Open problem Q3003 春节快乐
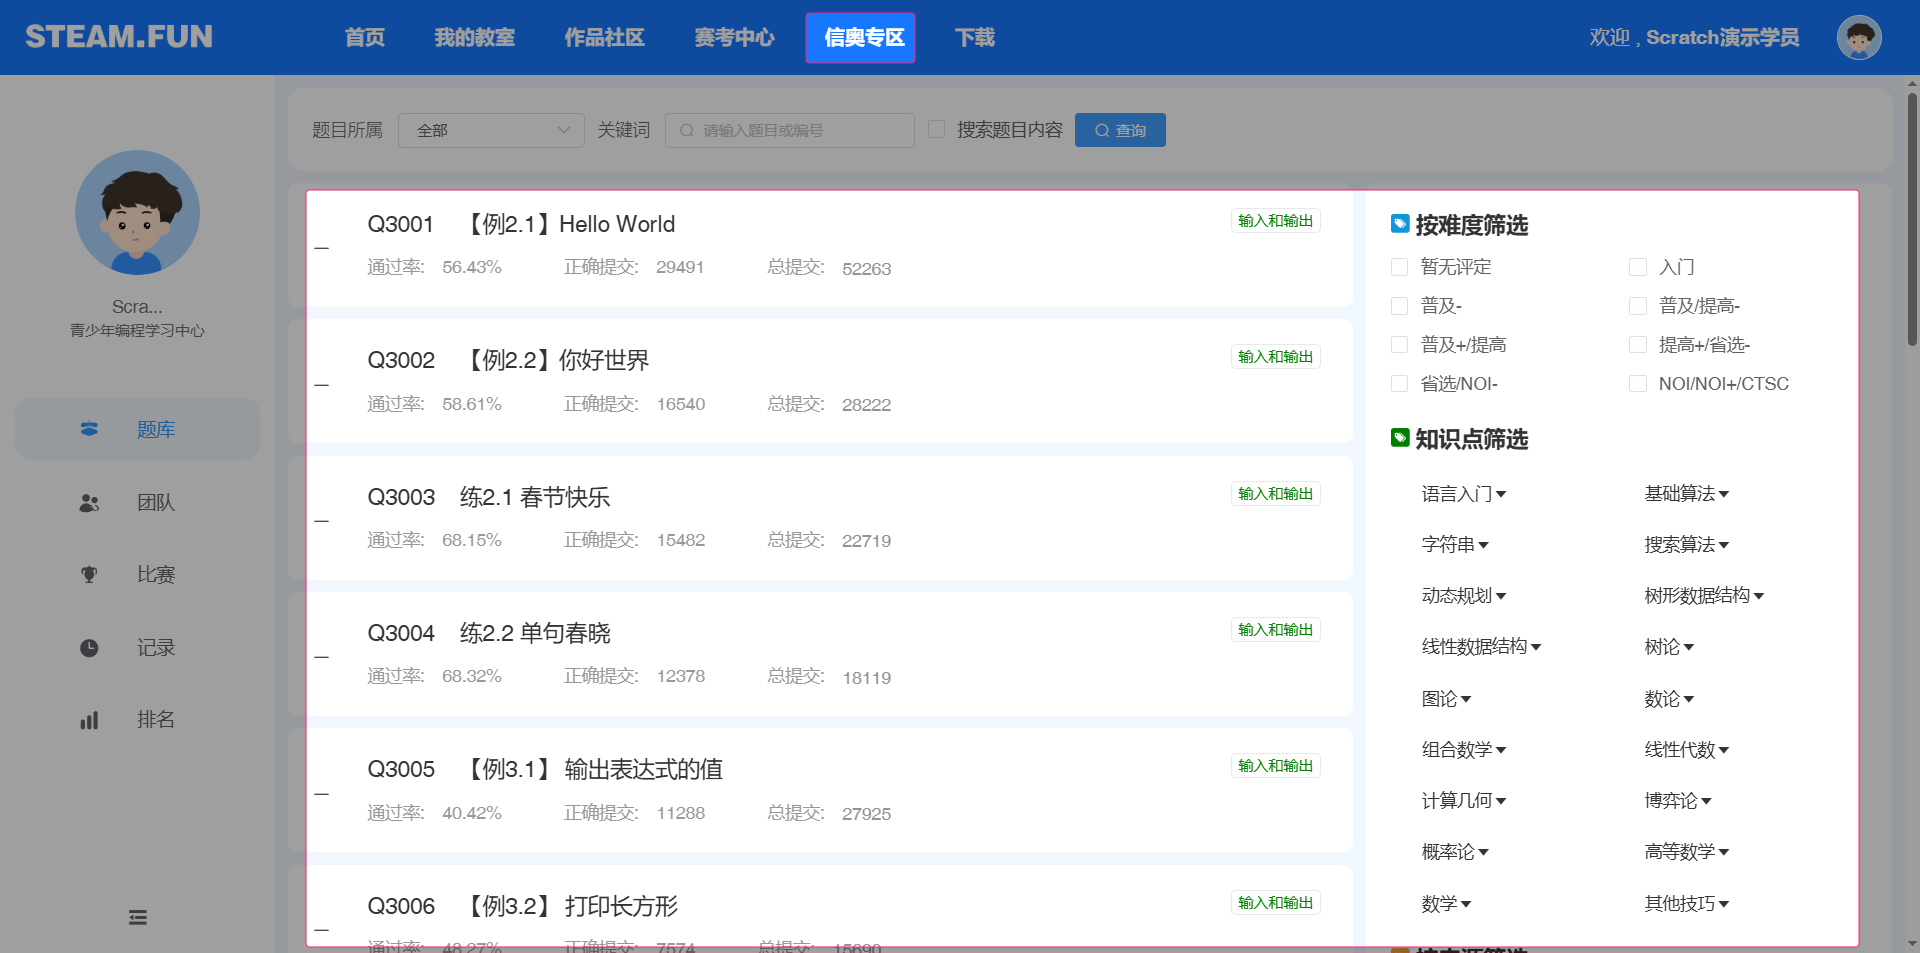This screenshot has width=1920, height=953. click(x=488, y=497)
